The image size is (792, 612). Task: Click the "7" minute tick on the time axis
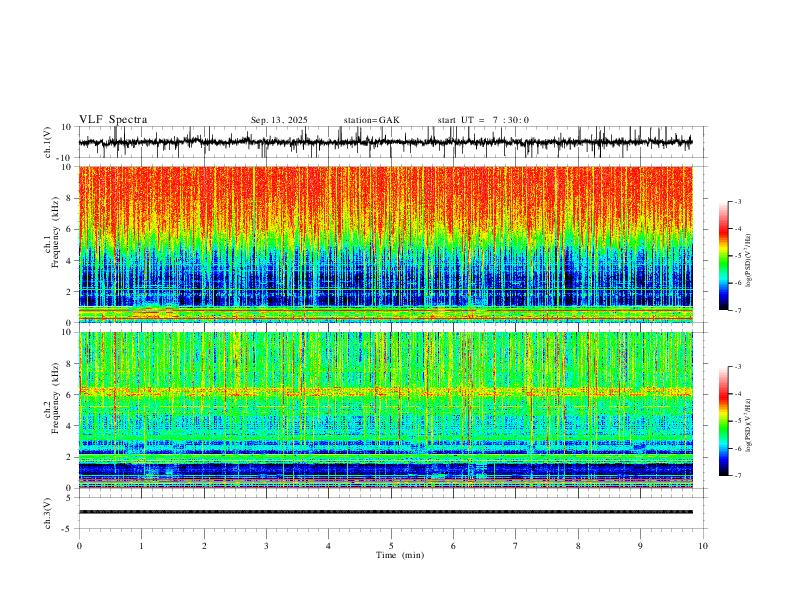(x=515, y=546)
